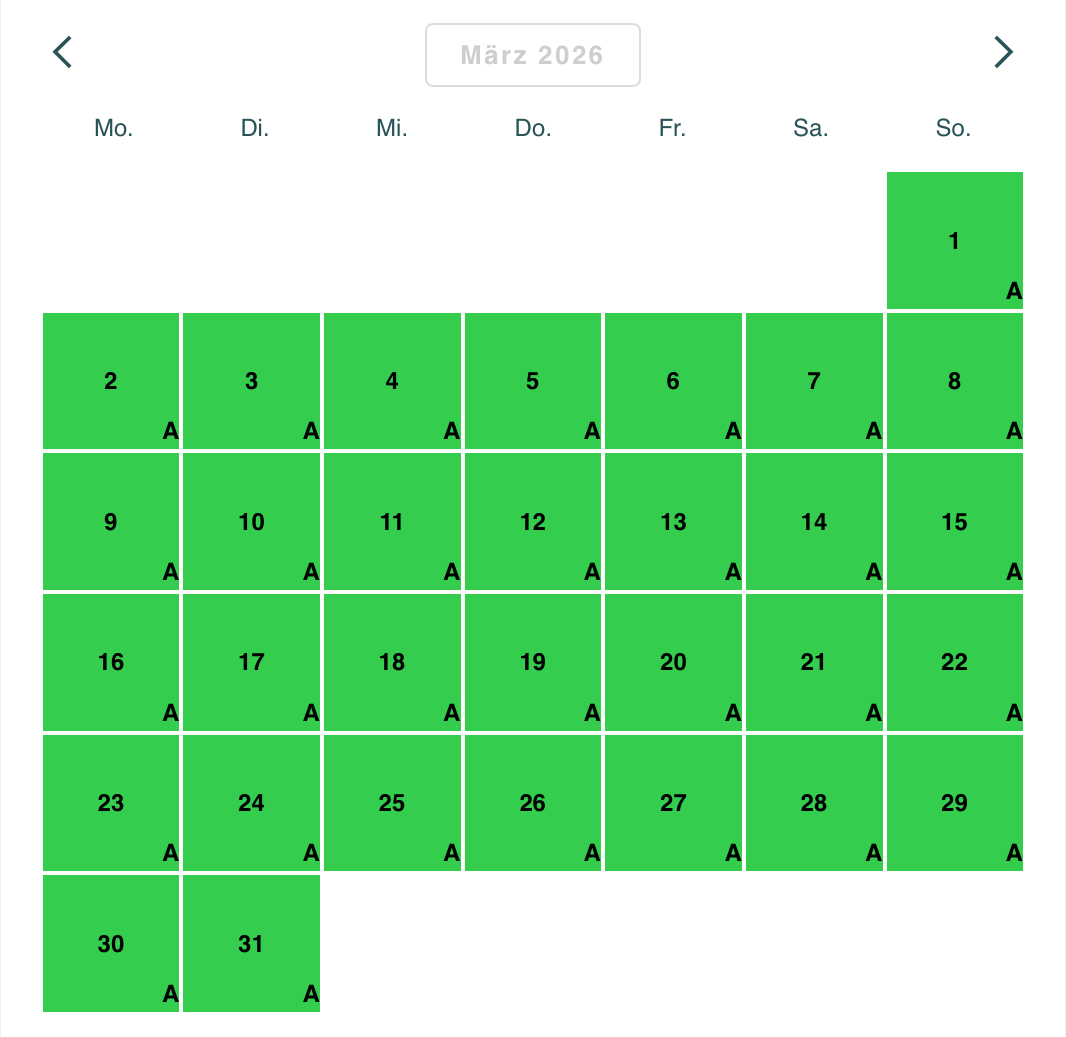Select day 2 in the calendar
Image resolution: width=1066 pixels, height=1037 pixels.
111,381
